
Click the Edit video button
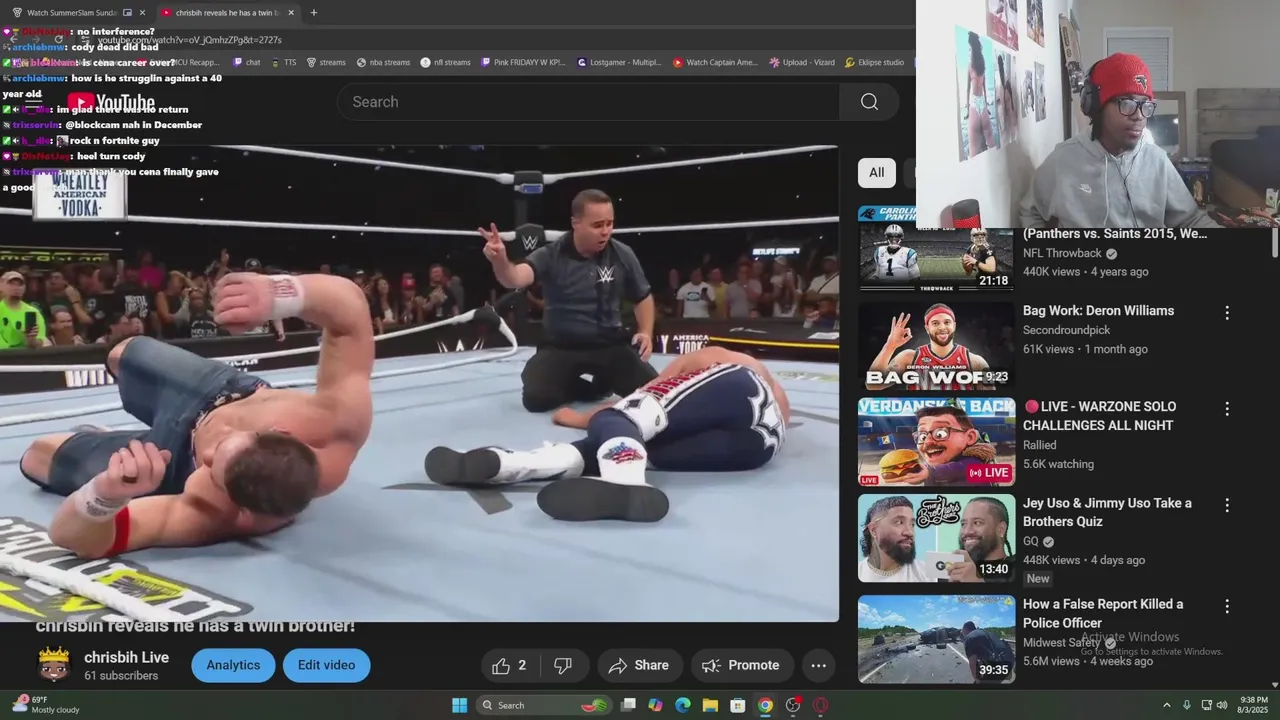tap(326, 665)
